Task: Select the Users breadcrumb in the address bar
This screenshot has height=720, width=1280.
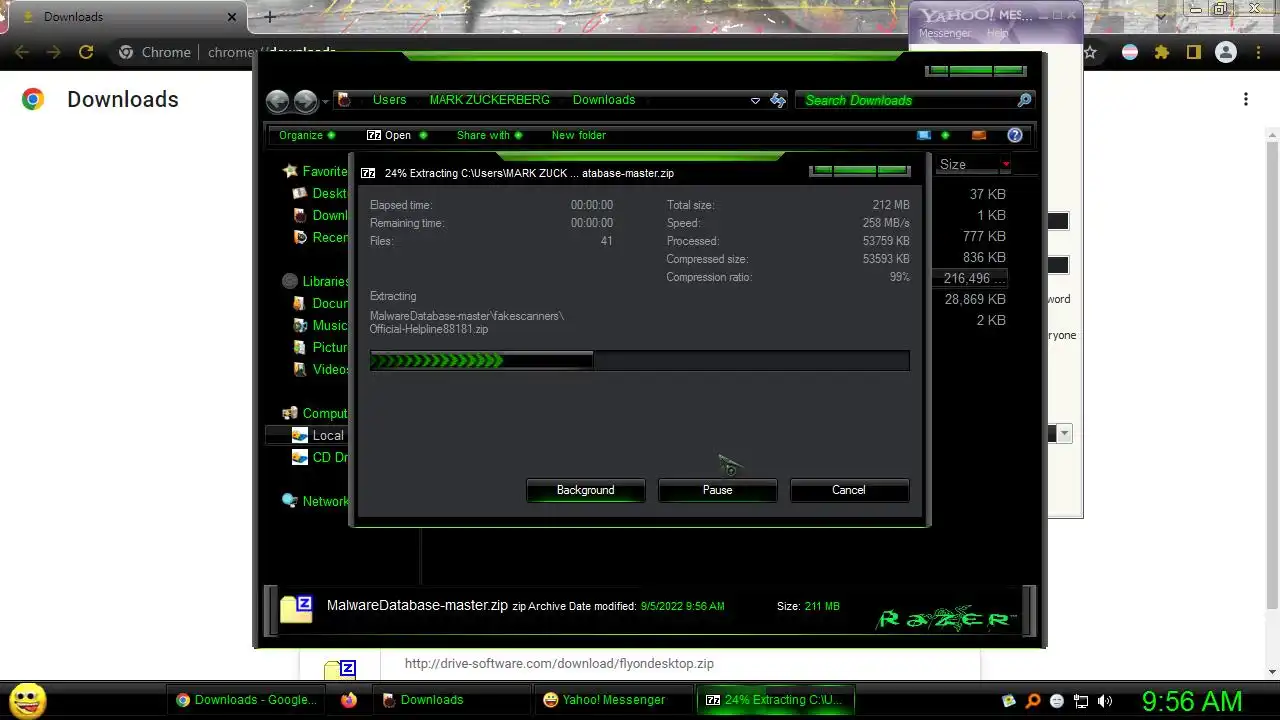Action: point(389,100)
